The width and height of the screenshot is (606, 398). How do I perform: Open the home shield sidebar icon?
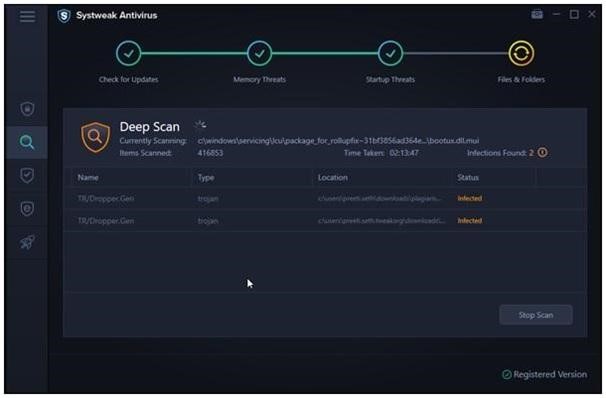tap(27, 109)
